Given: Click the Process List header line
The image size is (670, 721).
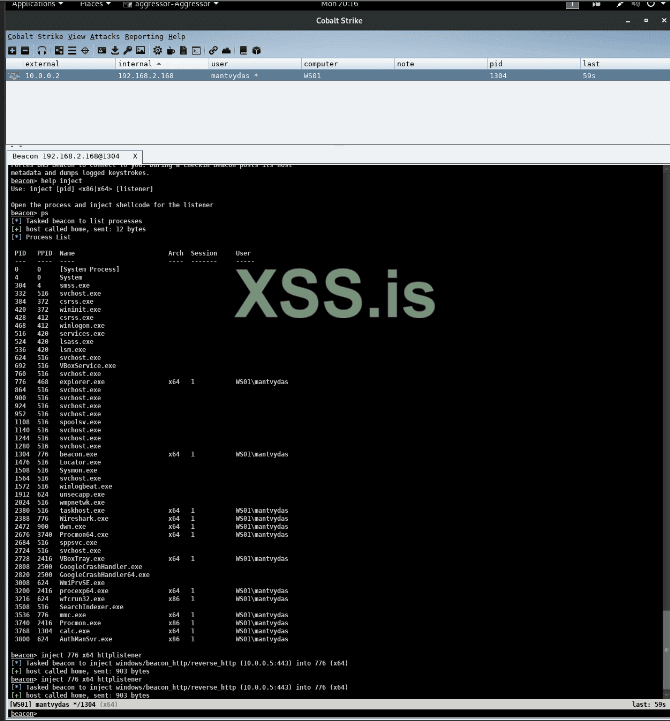Looking at the screenshot, I should [x=41, y=237].
